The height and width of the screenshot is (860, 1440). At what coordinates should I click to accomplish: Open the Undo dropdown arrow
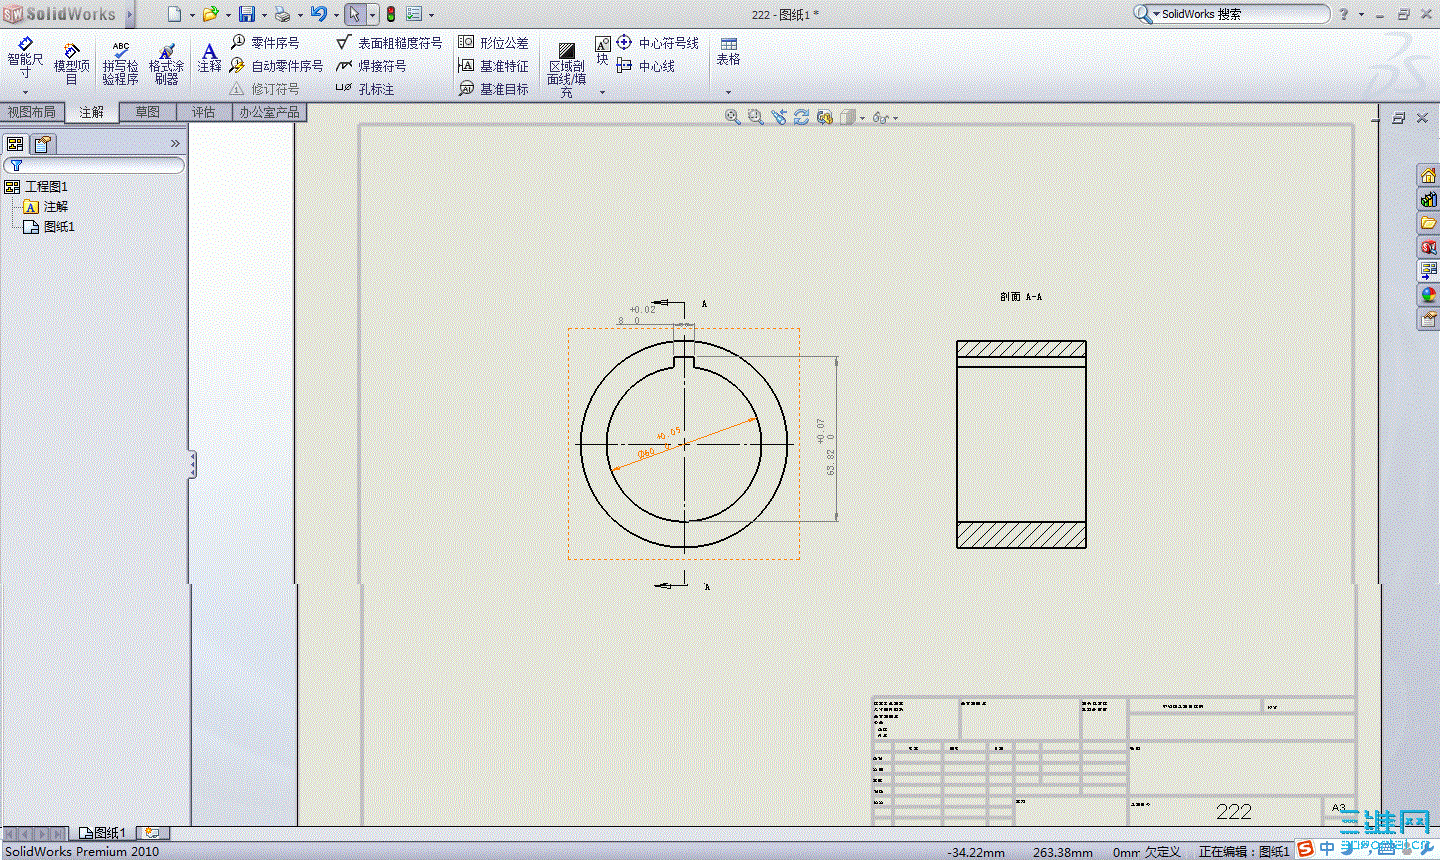[x=336, y=15]
